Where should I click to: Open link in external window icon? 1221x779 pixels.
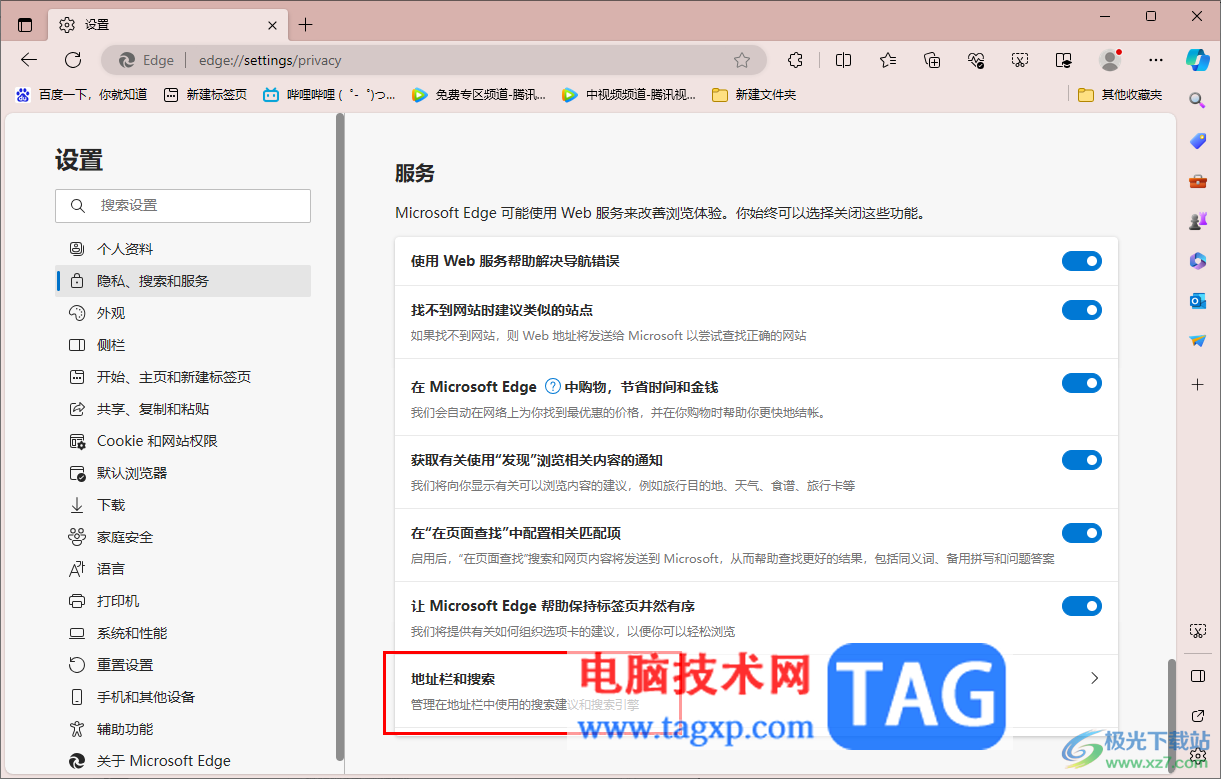pos(1197,716)
